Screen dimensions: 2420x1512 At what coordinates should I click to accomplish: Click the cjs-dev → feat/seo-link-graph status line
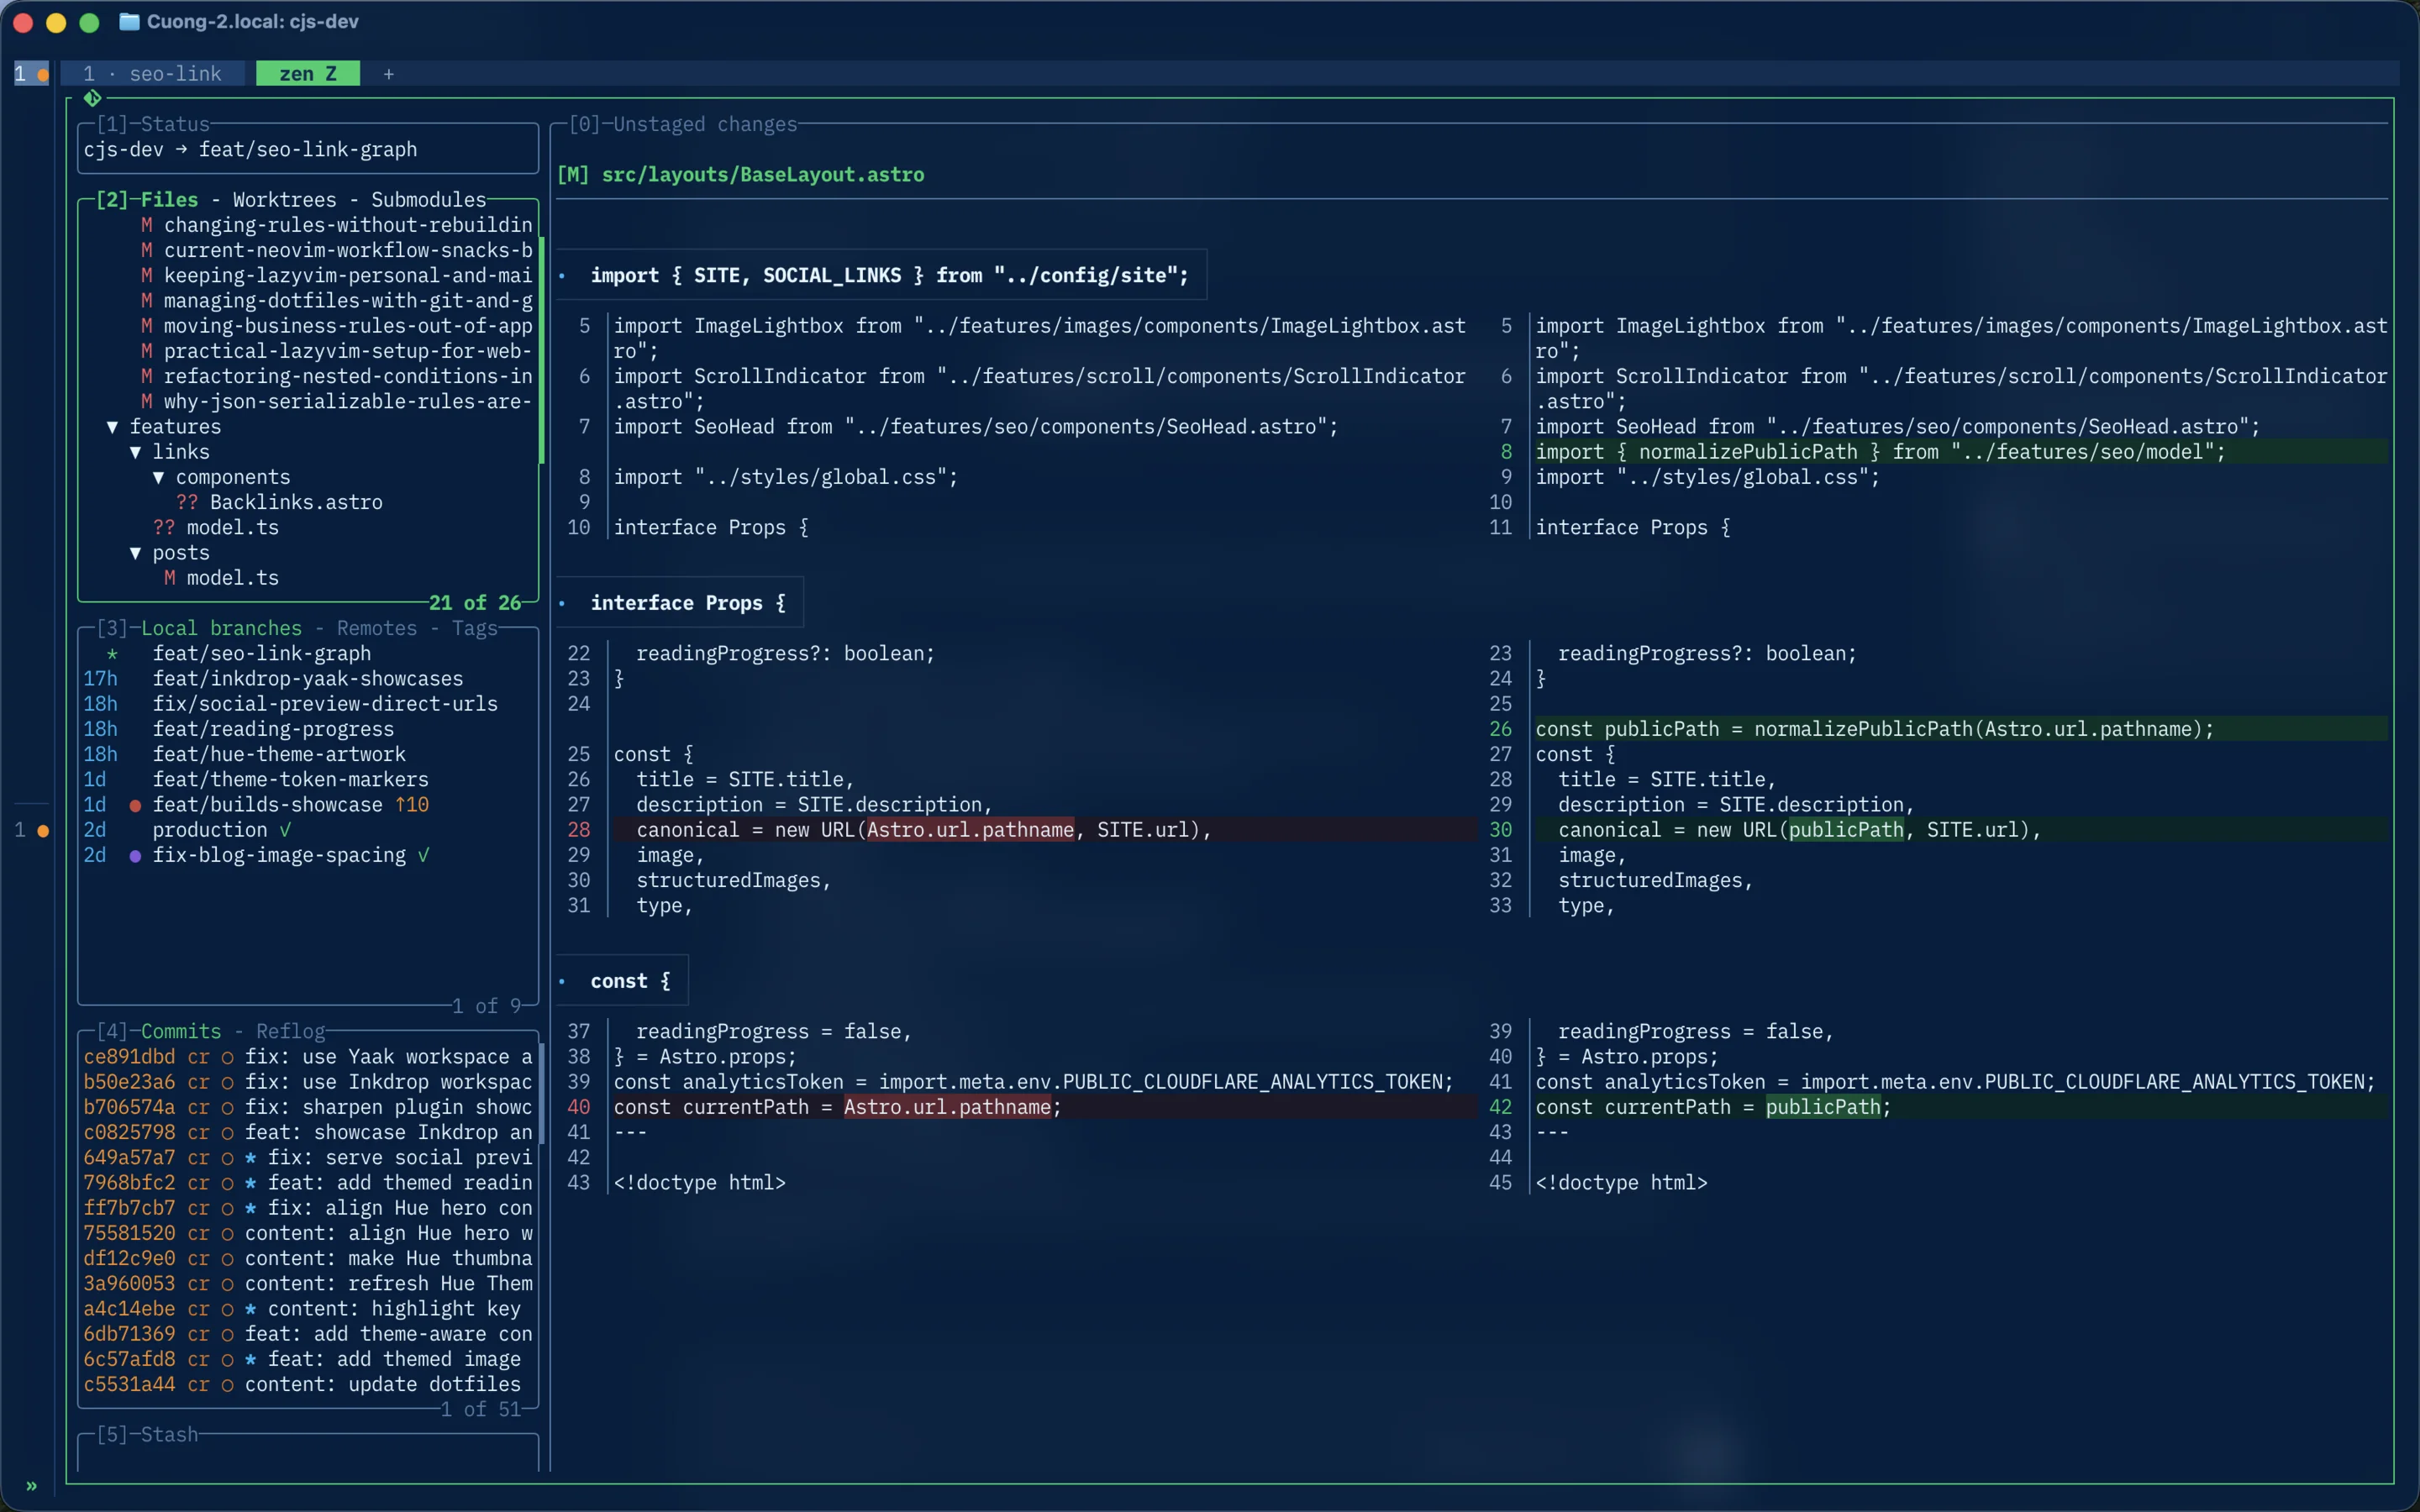tap(250, 150)
